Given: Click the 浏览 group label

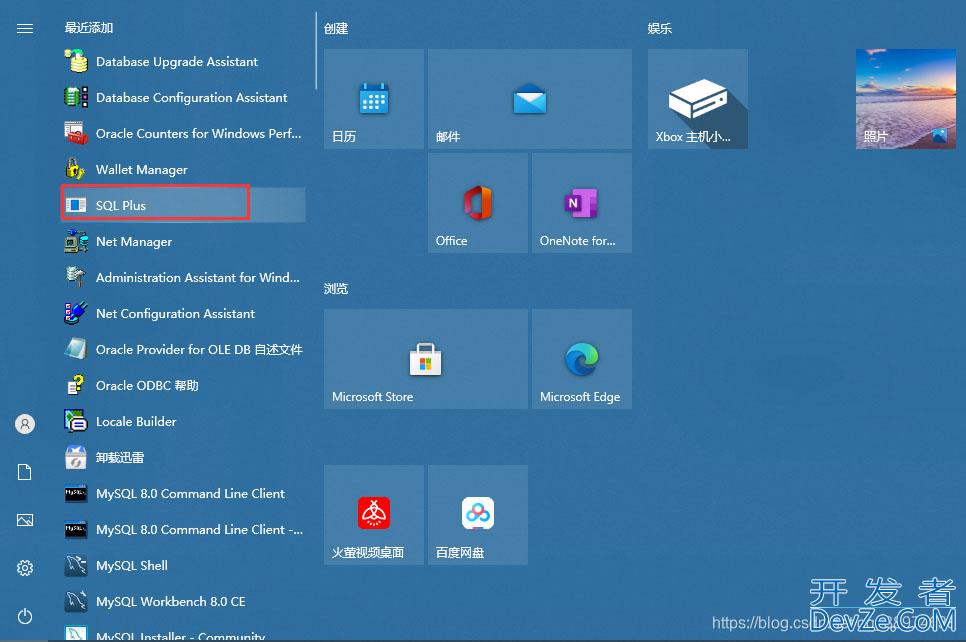Looking at the screenshot, I should (x=336, y=288).
